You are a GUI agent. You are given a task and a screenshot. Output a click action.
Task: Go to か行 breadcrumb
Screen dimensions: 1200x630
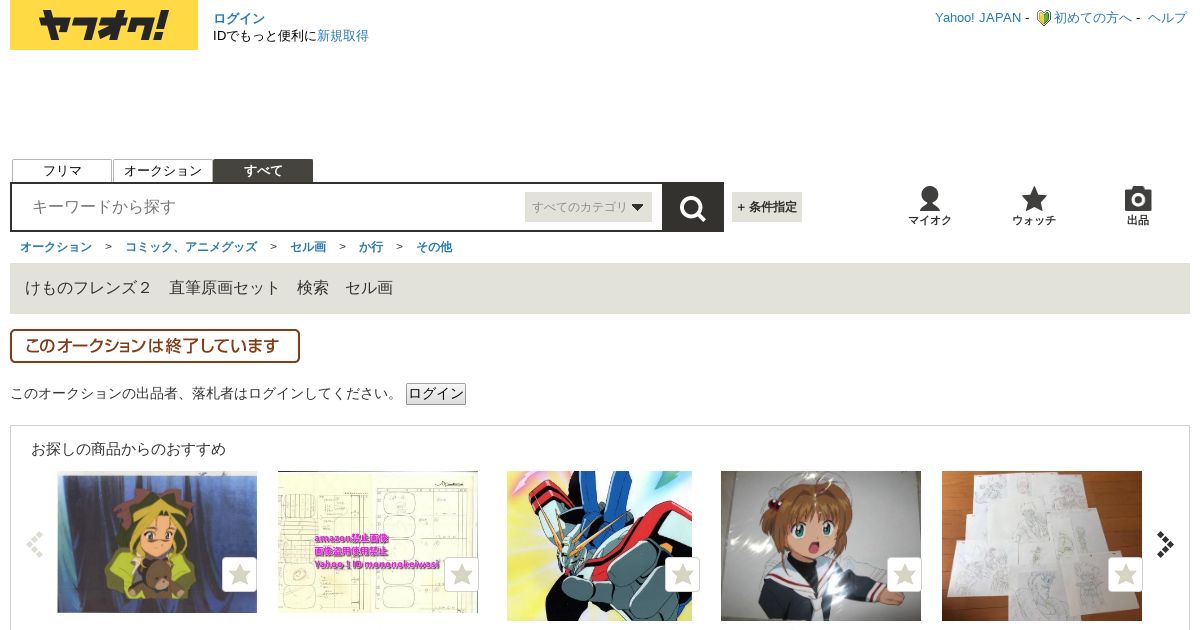click(371, 247)
